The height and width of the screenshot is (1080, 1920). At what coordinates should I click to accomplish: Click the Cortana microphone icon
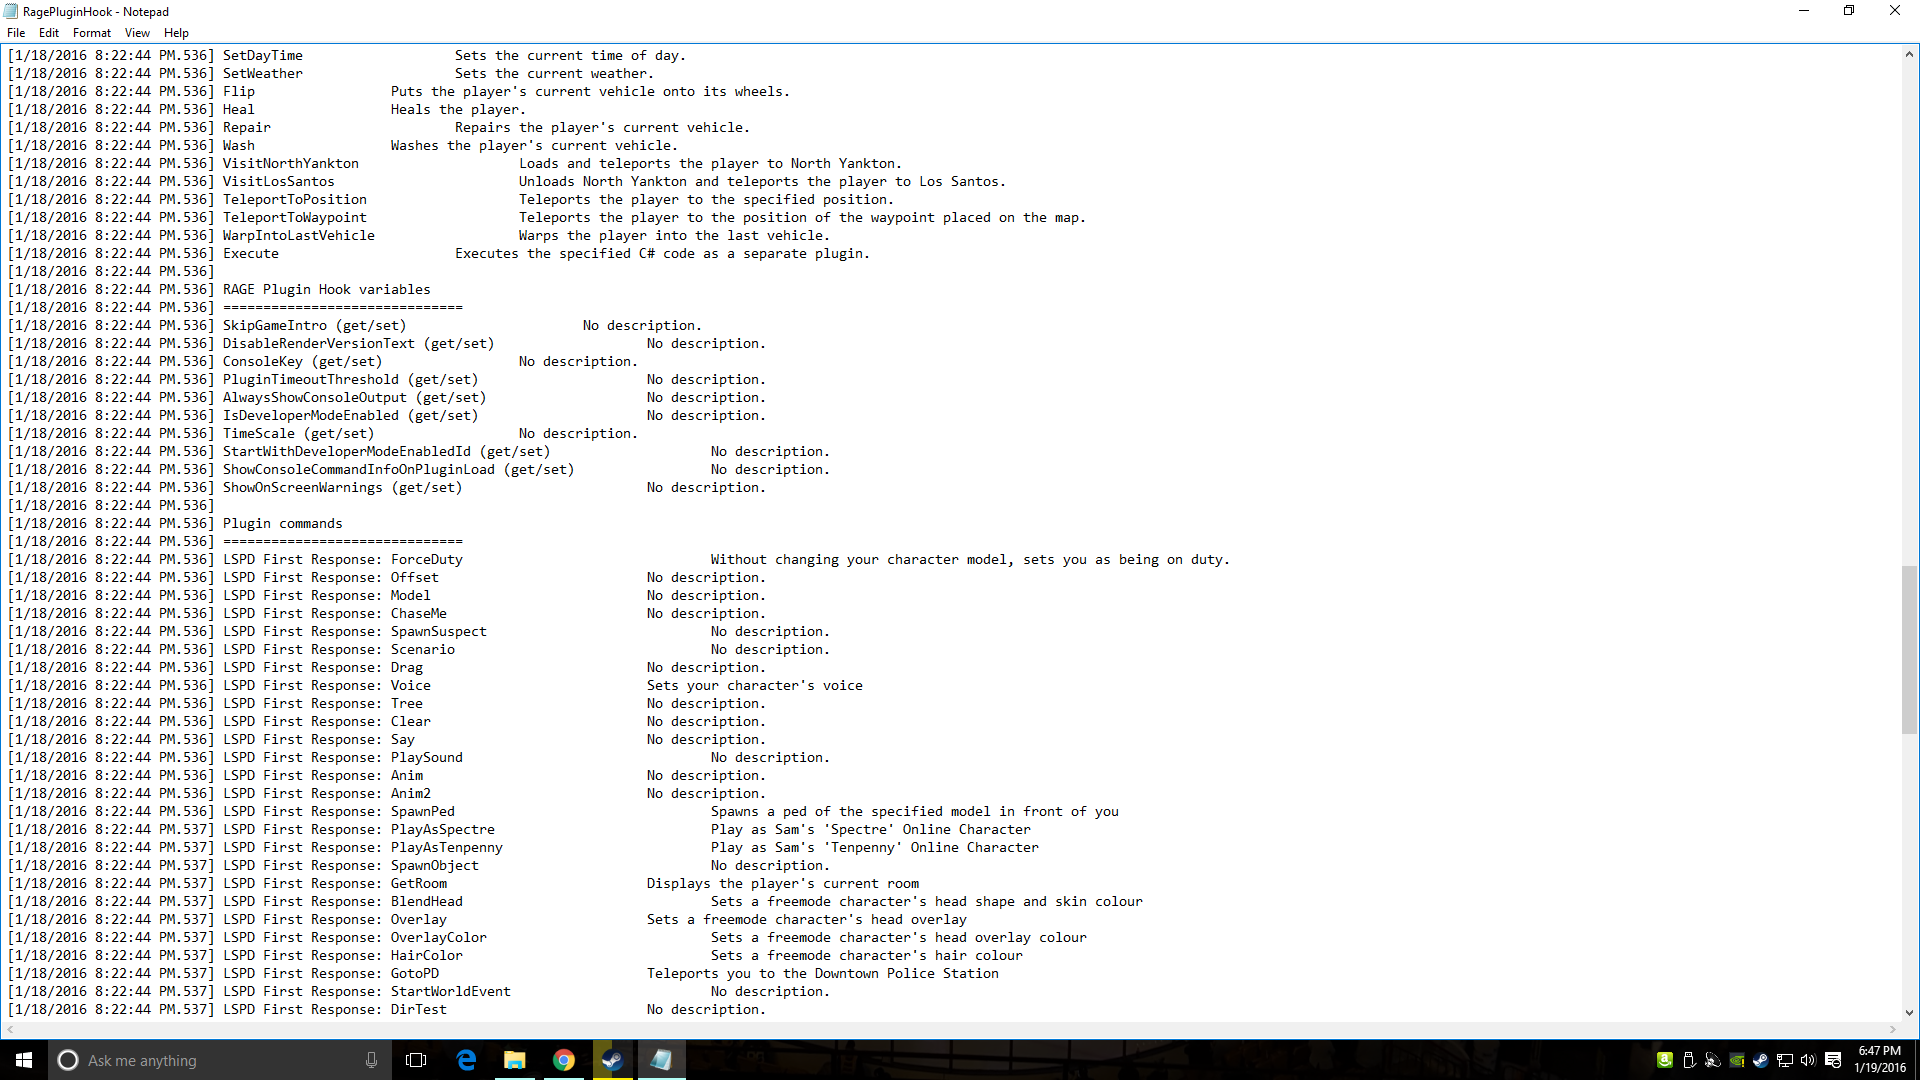pyautogui.click(x=371, y=1060)
